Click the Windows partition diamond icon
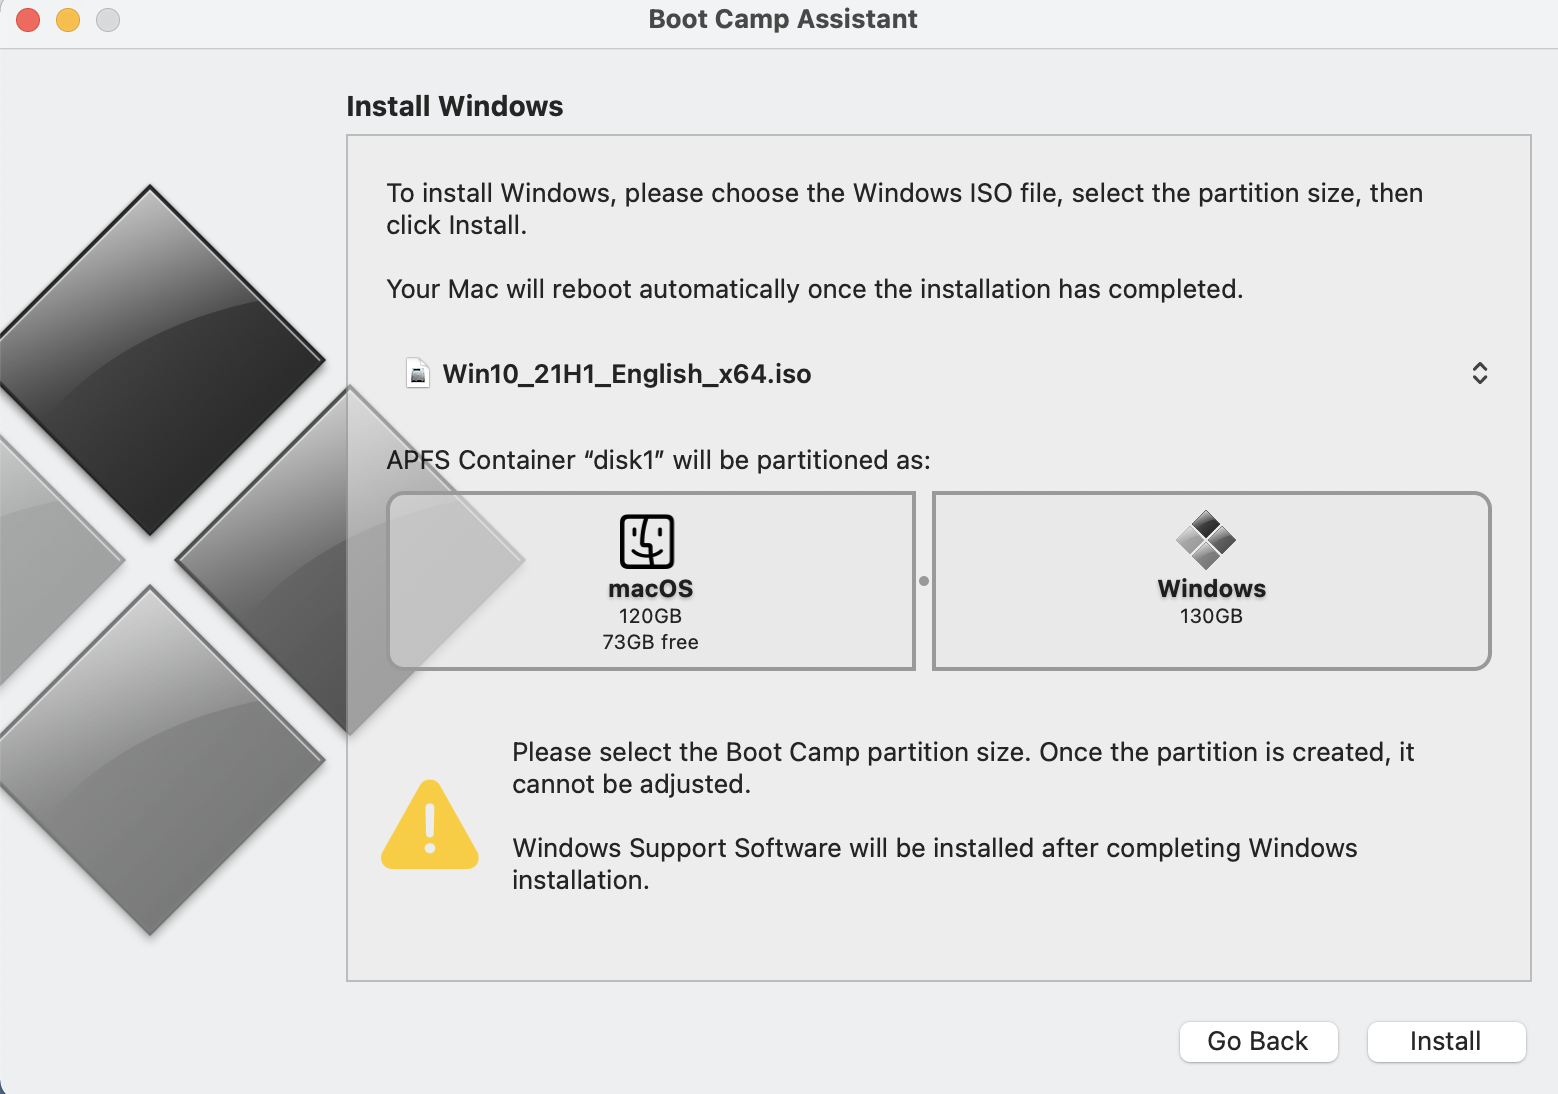The image size is (1558, 1094). (x=1206, y=540)
